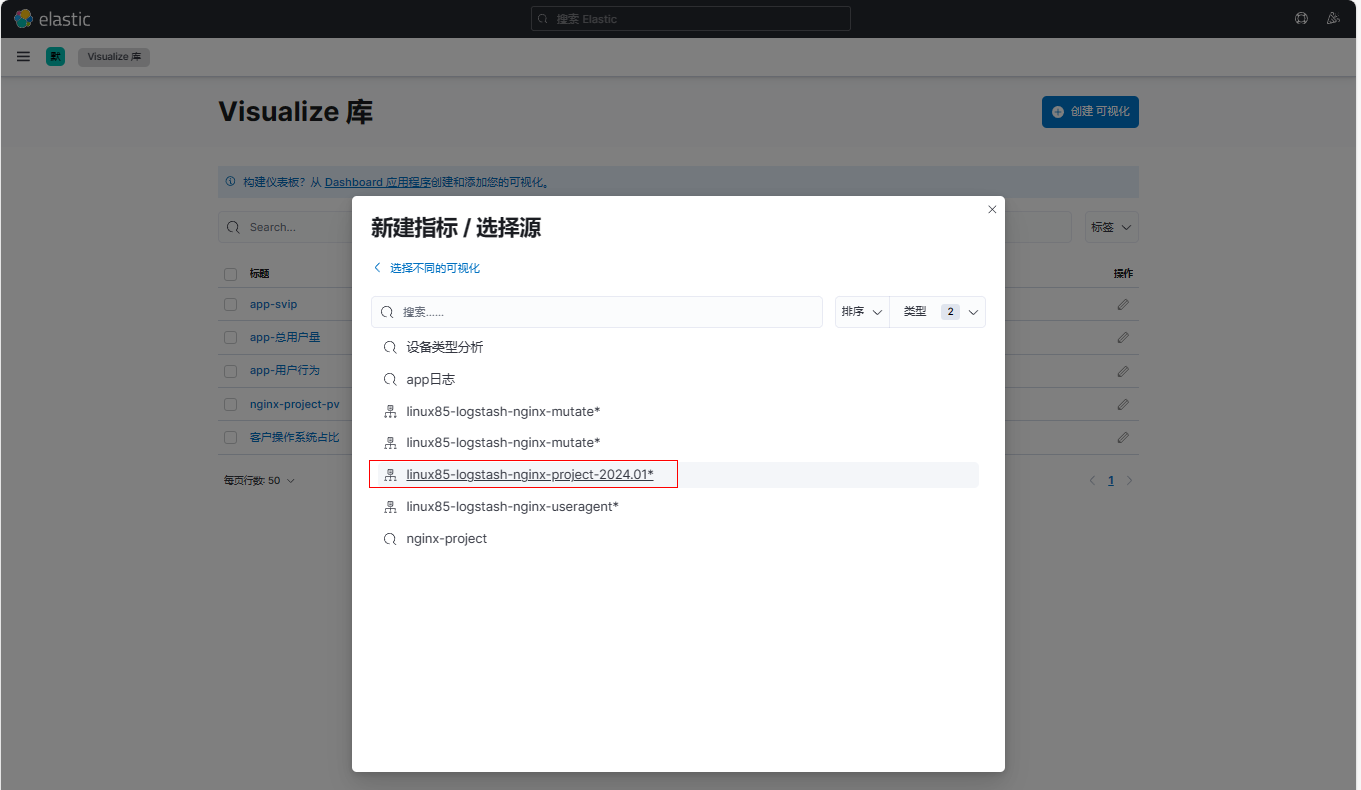
Task: Choose the nginx-project saved search
Action: (446, 539)
